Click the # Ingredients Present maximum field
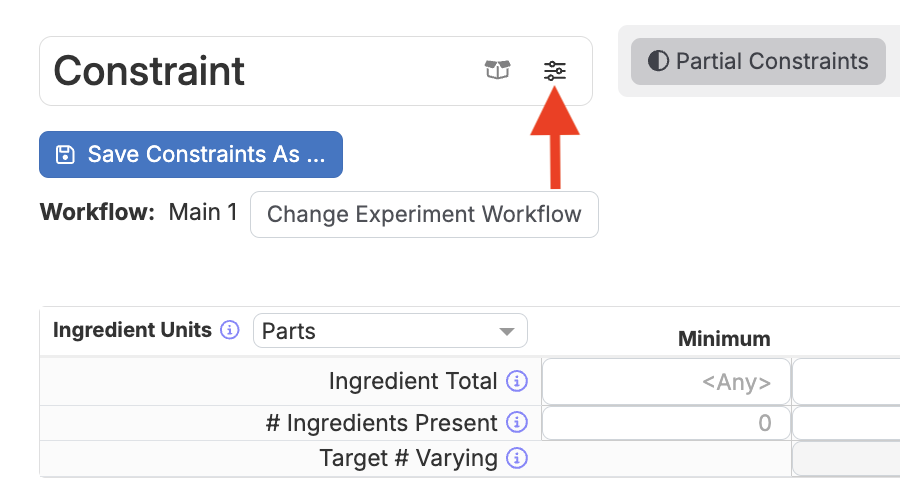 [846, 423]
